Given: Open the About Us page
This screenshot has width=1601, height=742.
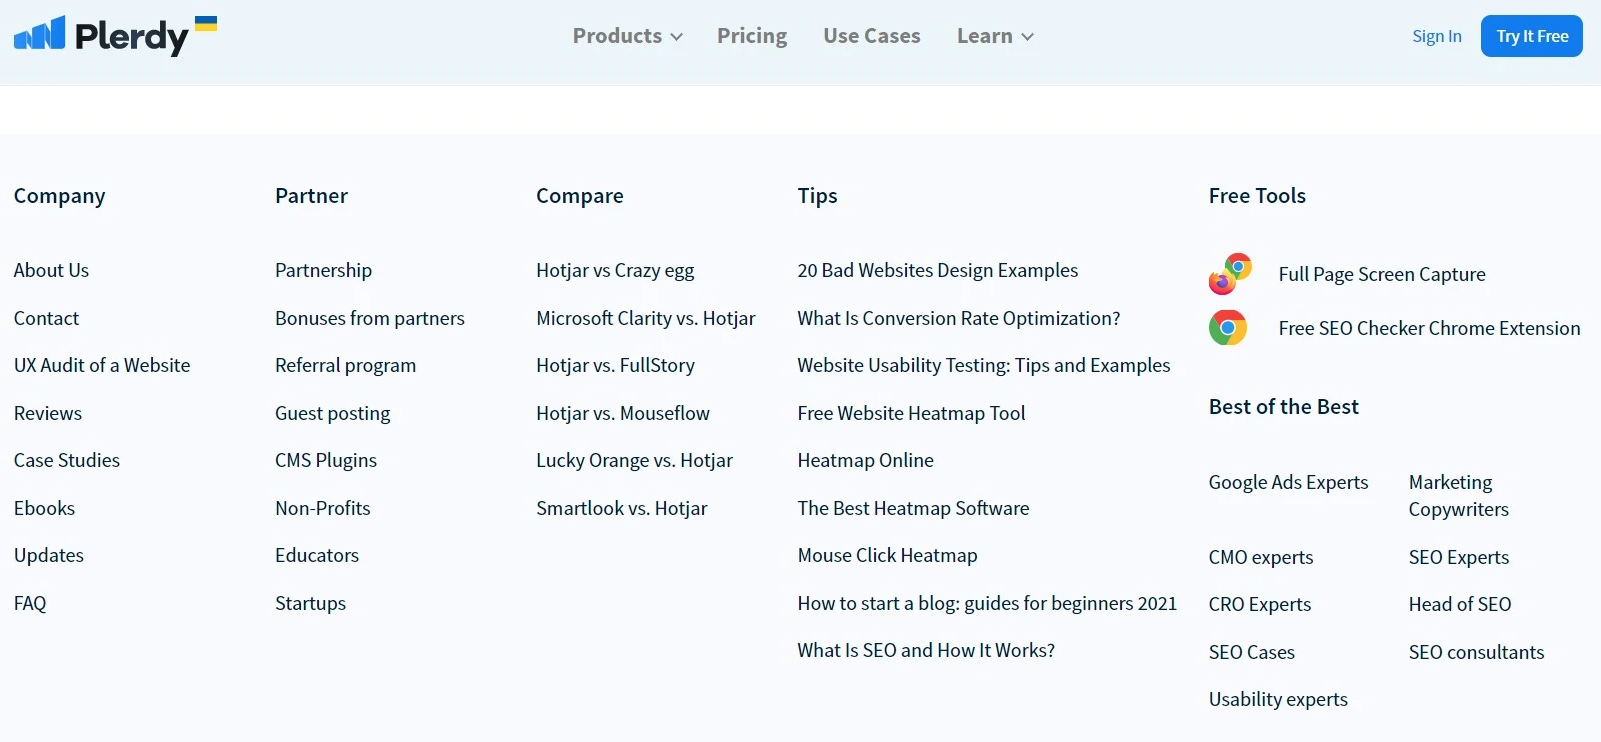Looking at the screenshot, I should point(51,270).
